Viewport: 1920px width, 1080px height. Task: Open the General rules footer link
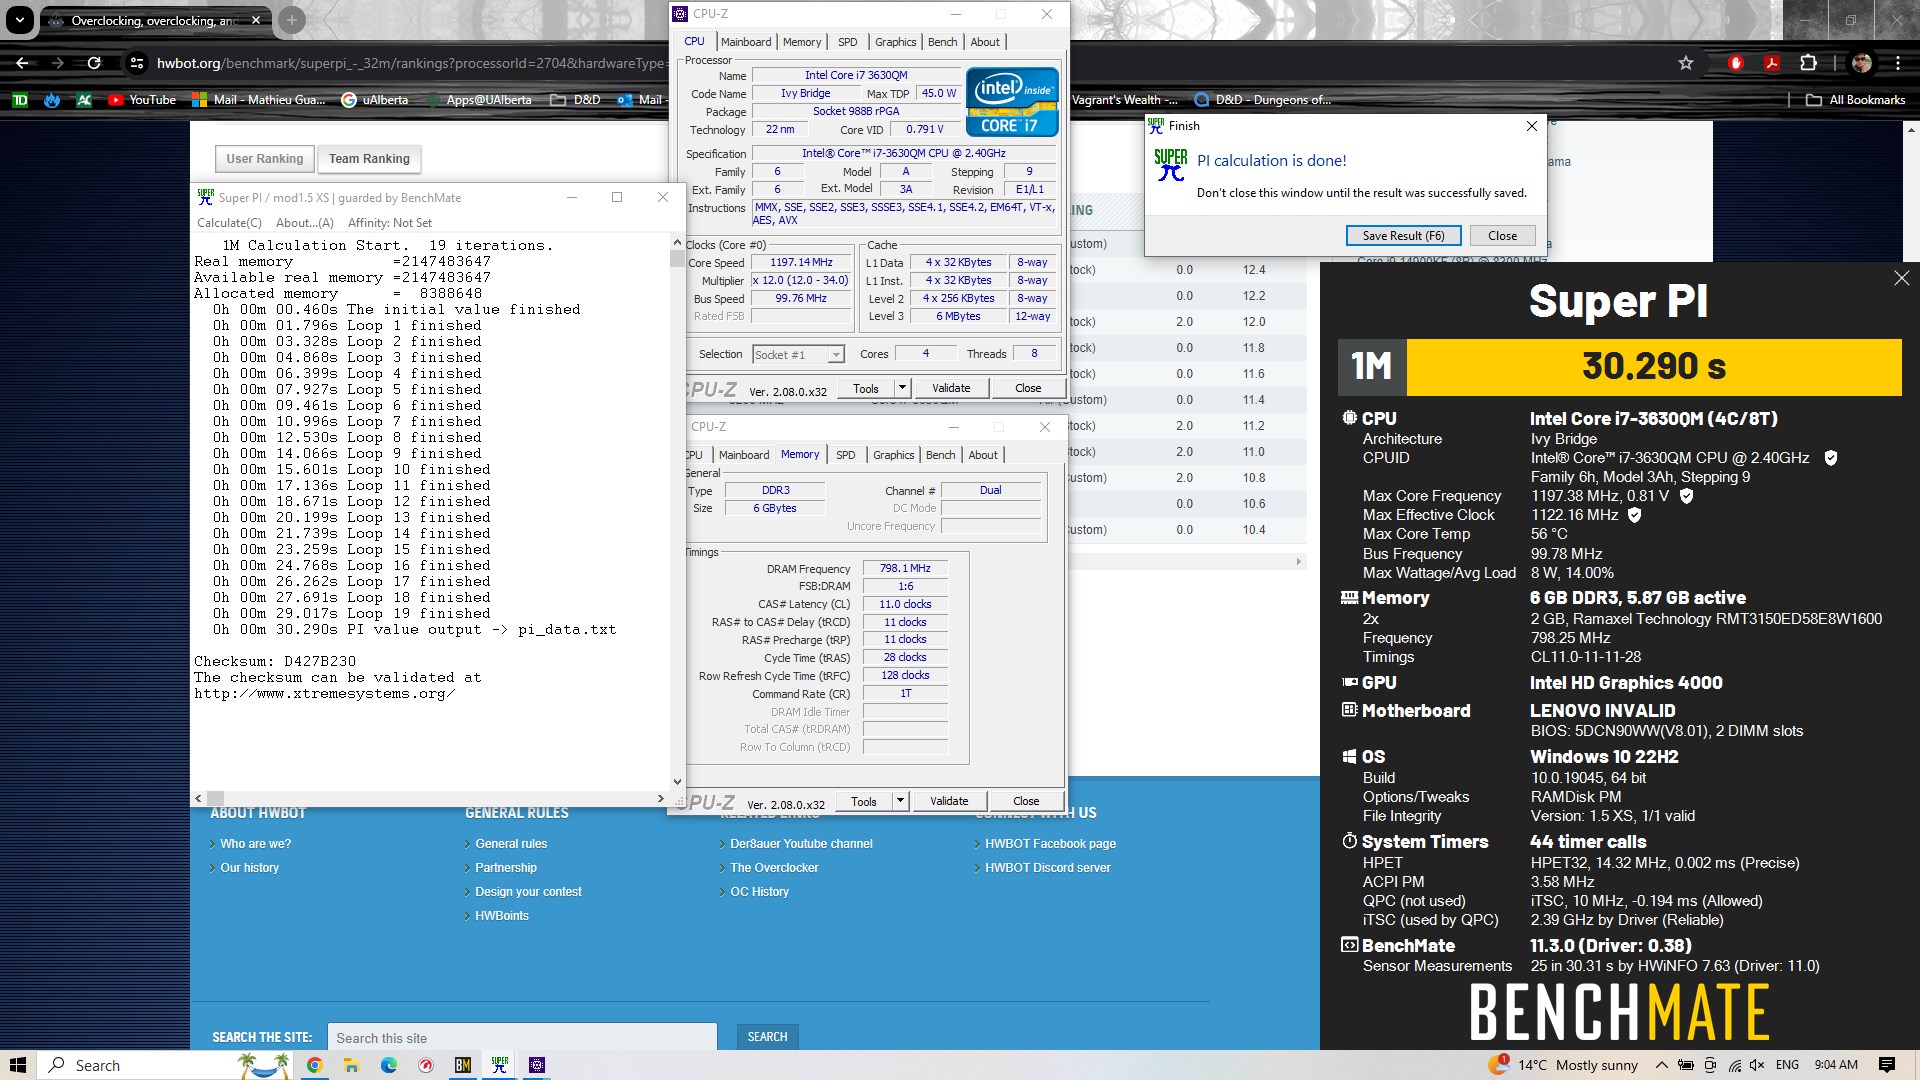[x=511, y=844]
